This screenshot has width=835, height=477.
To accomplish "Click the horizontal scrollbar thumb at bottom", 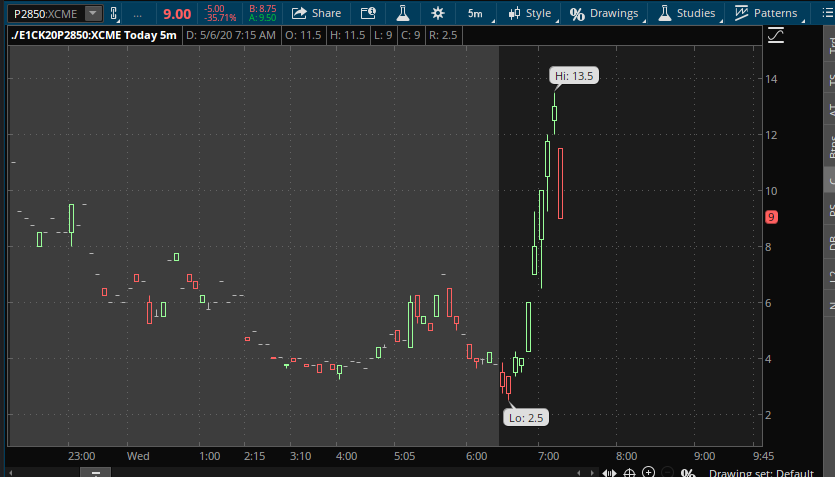I will click(x=95, y=472).
